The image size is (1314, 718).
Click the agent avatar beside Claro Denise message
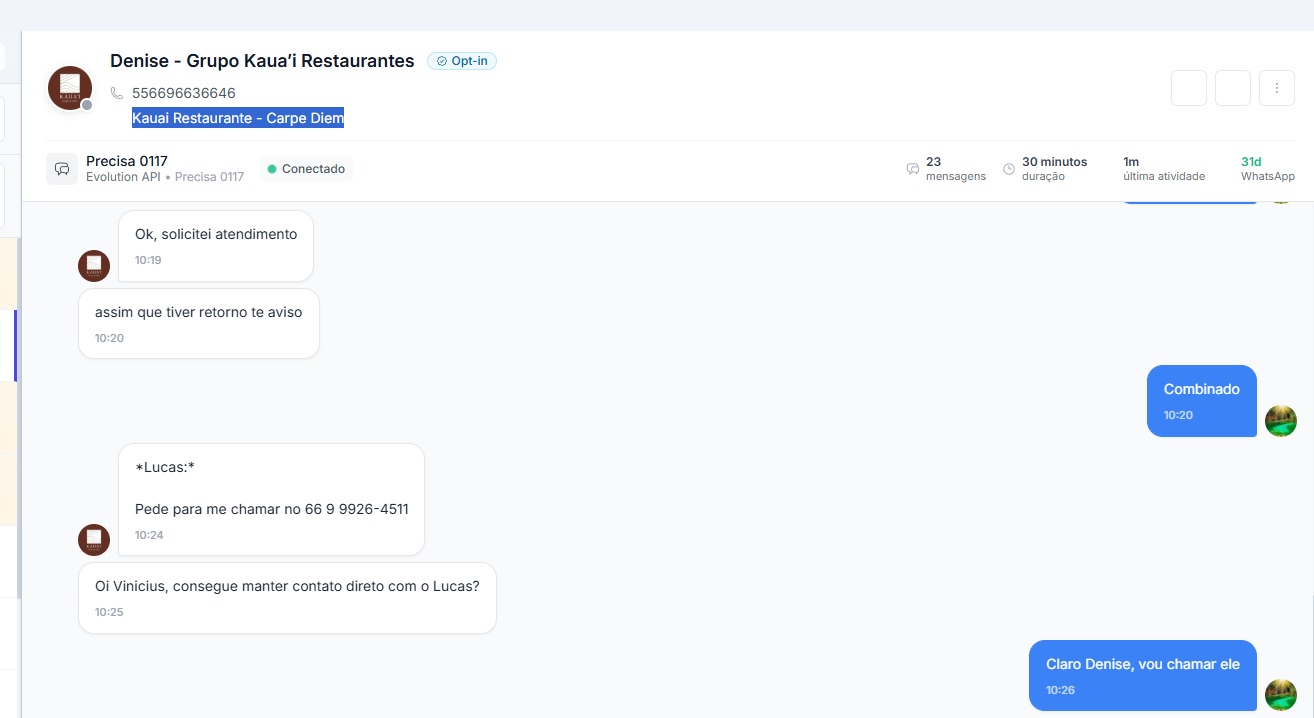[1280, 695]
